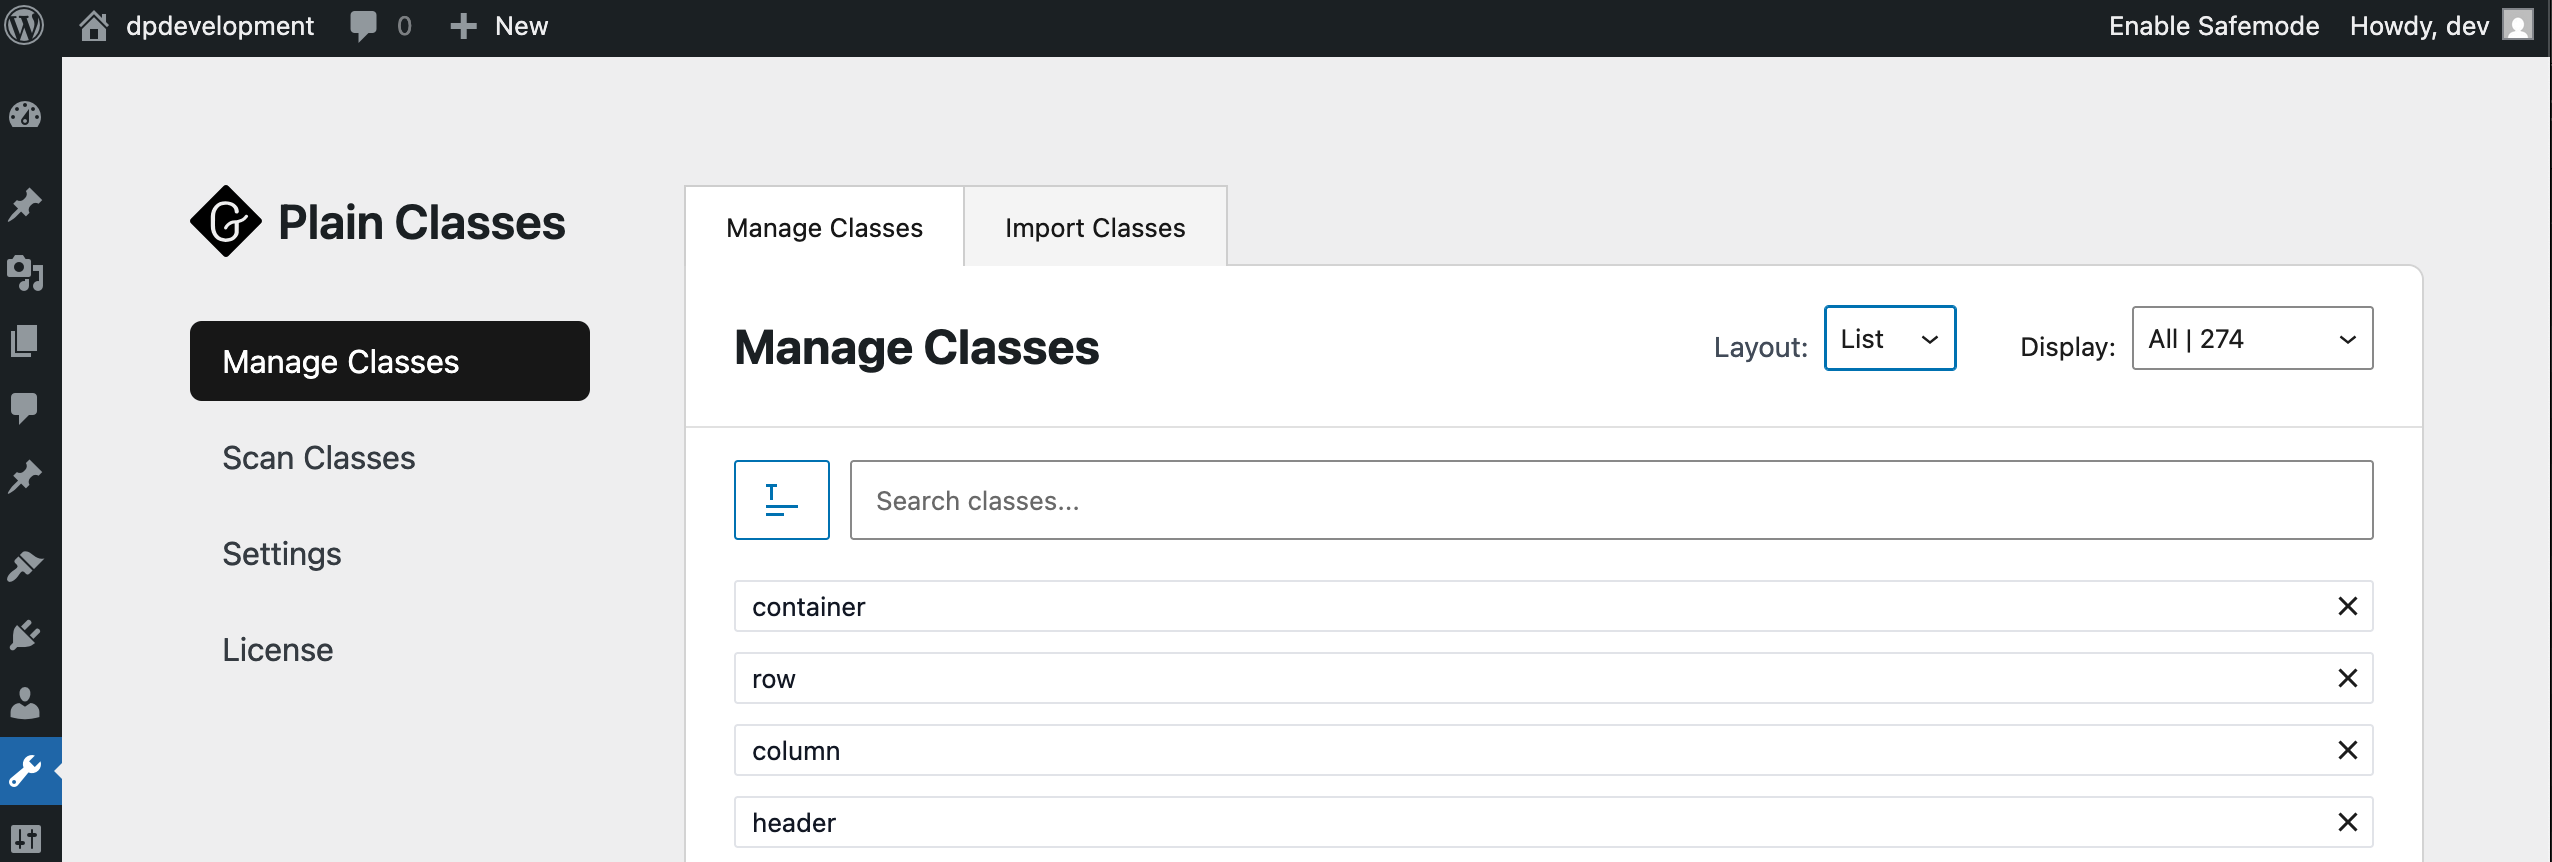Toggle the case-sensitive search button
2552x862 pixels.
[x=782, y=500]
